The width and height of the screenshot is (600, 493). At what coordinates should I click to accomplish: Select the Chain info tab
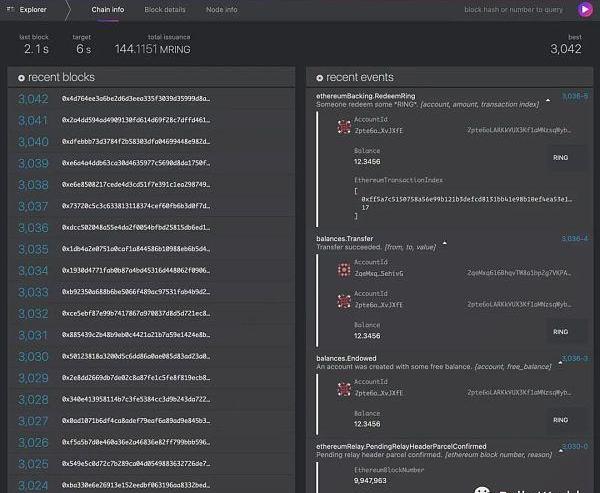click(106, 10)
